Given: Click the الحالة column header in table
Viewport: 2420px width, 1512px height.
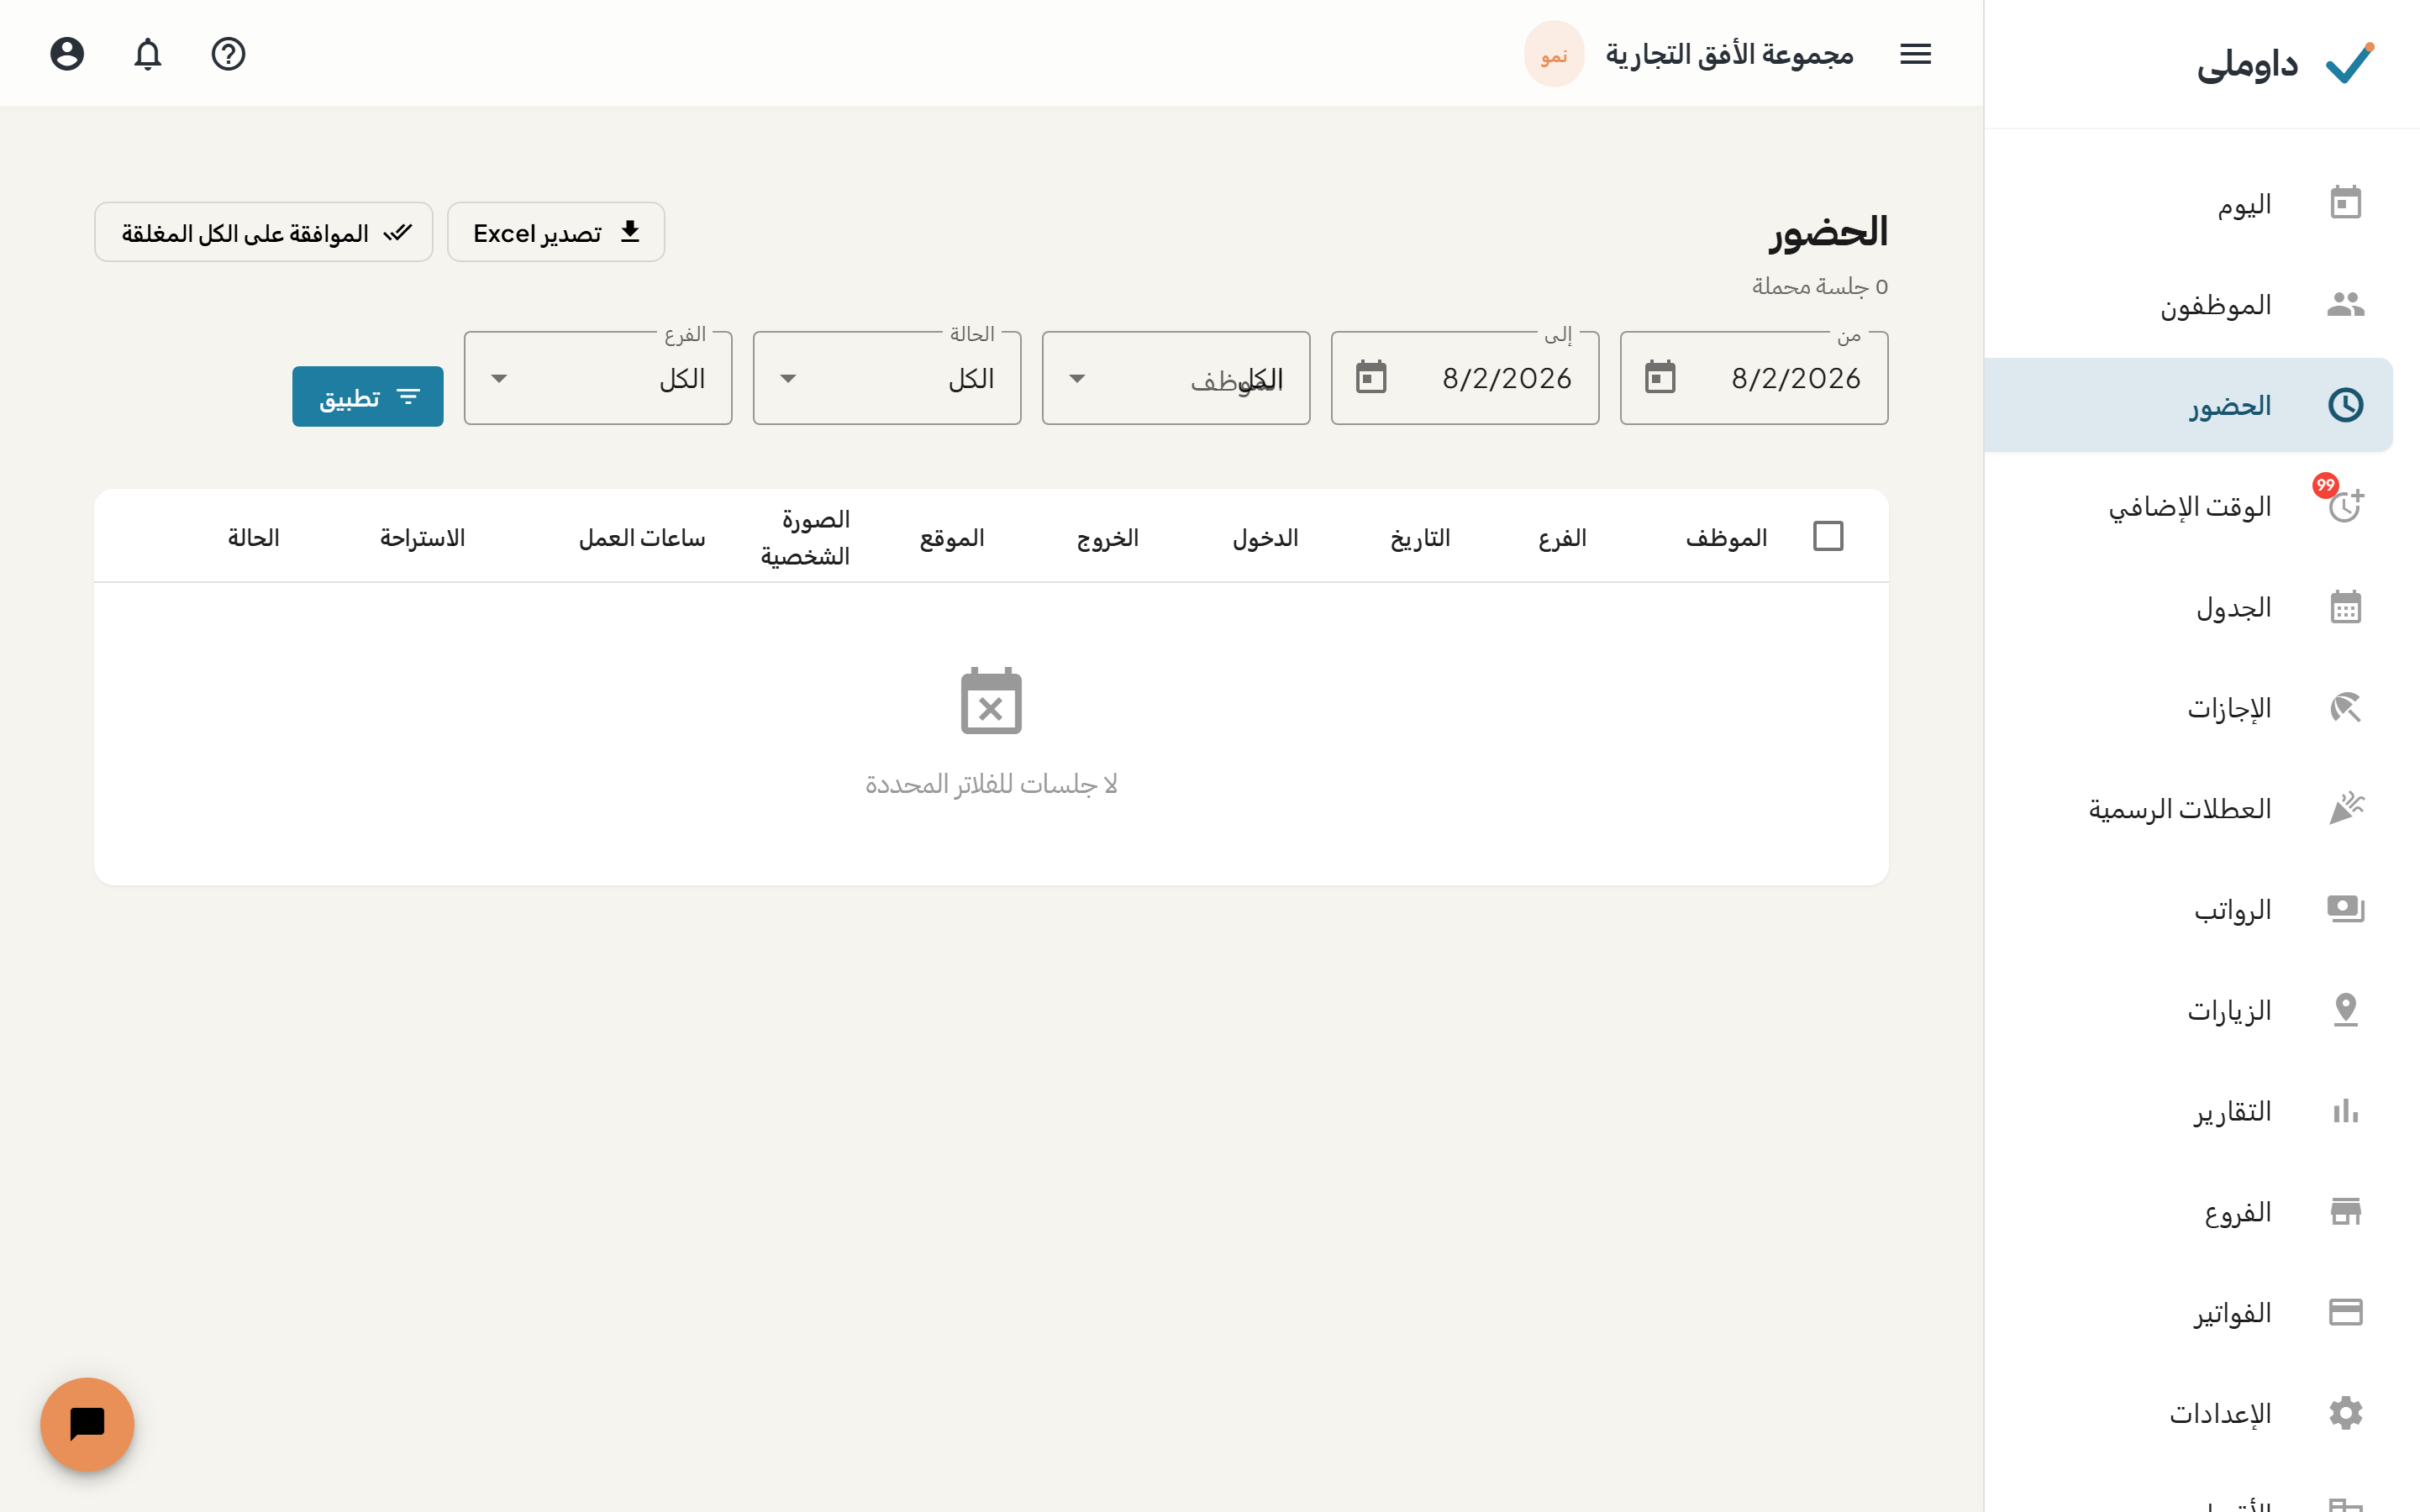Looking at the screenshot, I should click(253, 538).
